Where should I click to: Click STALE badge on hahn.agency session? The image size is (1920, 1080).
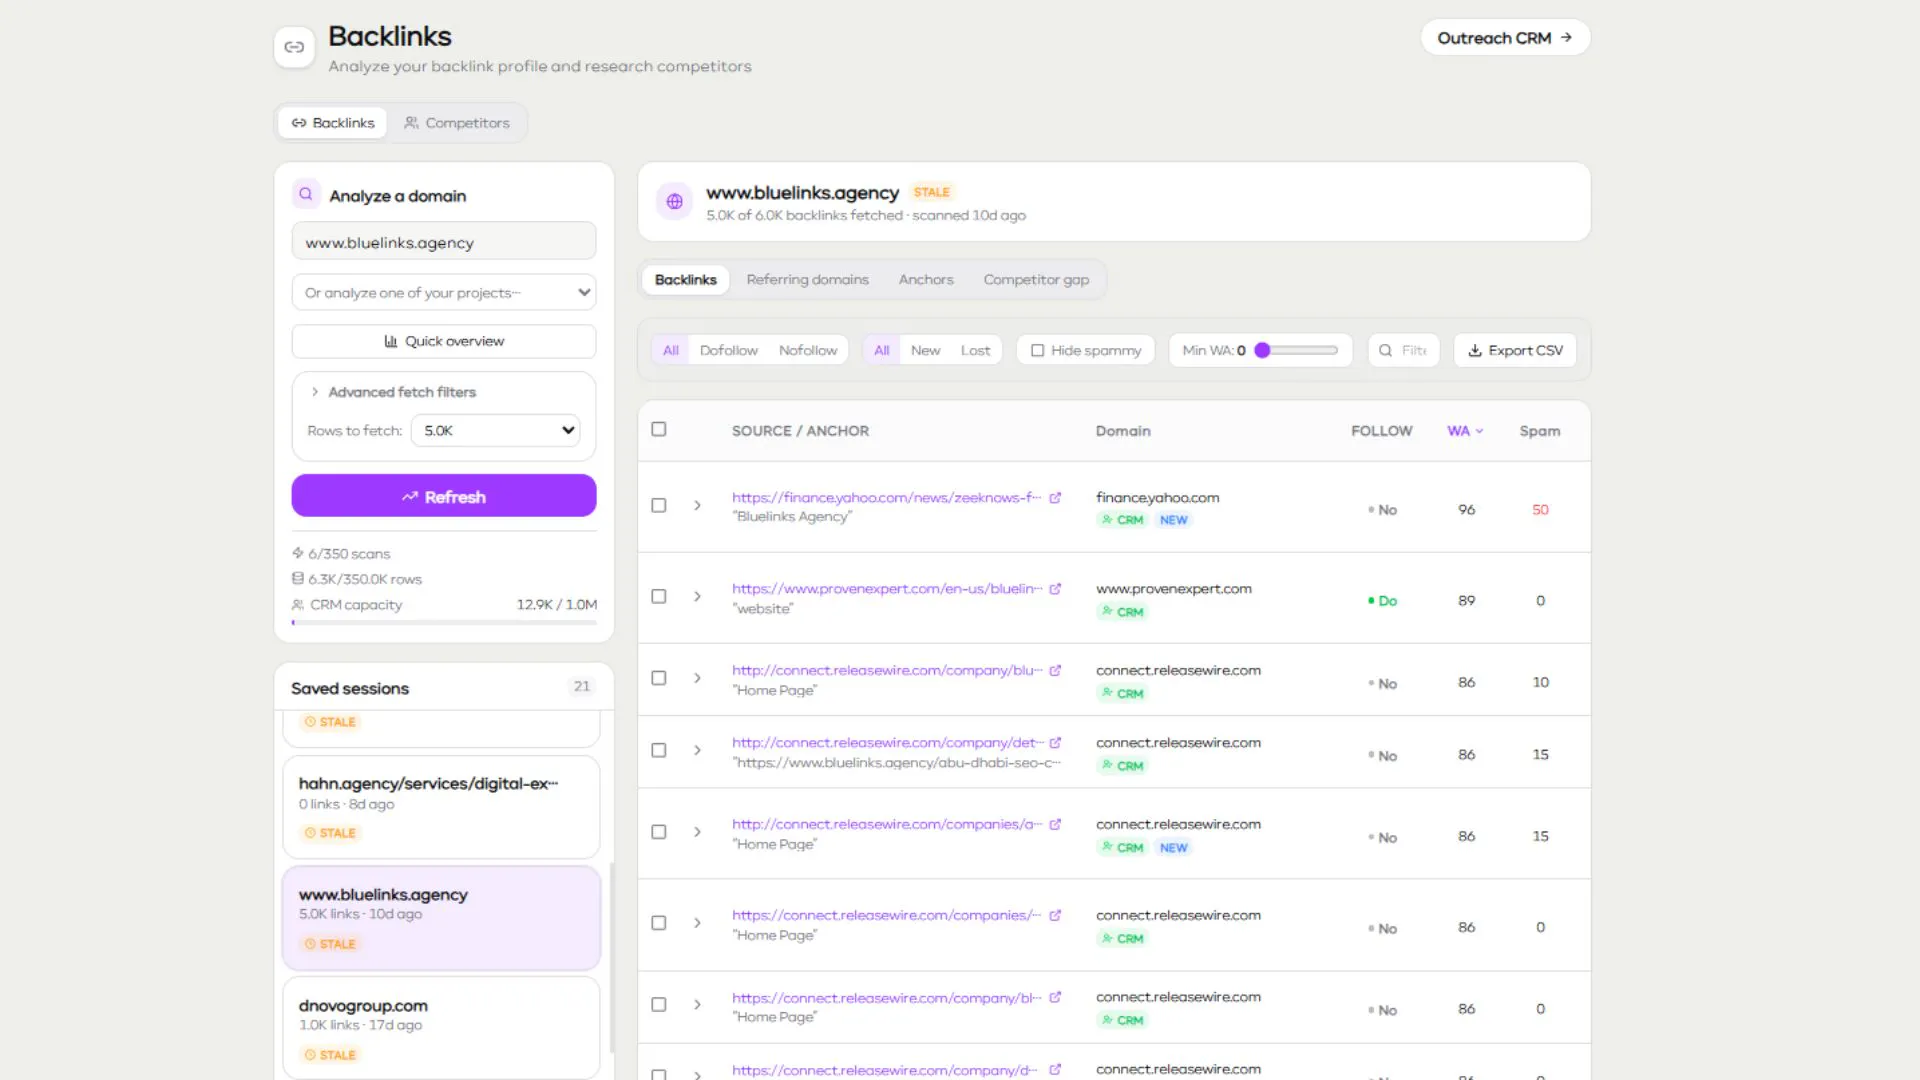pyautogui.click(x=330, y=833)
